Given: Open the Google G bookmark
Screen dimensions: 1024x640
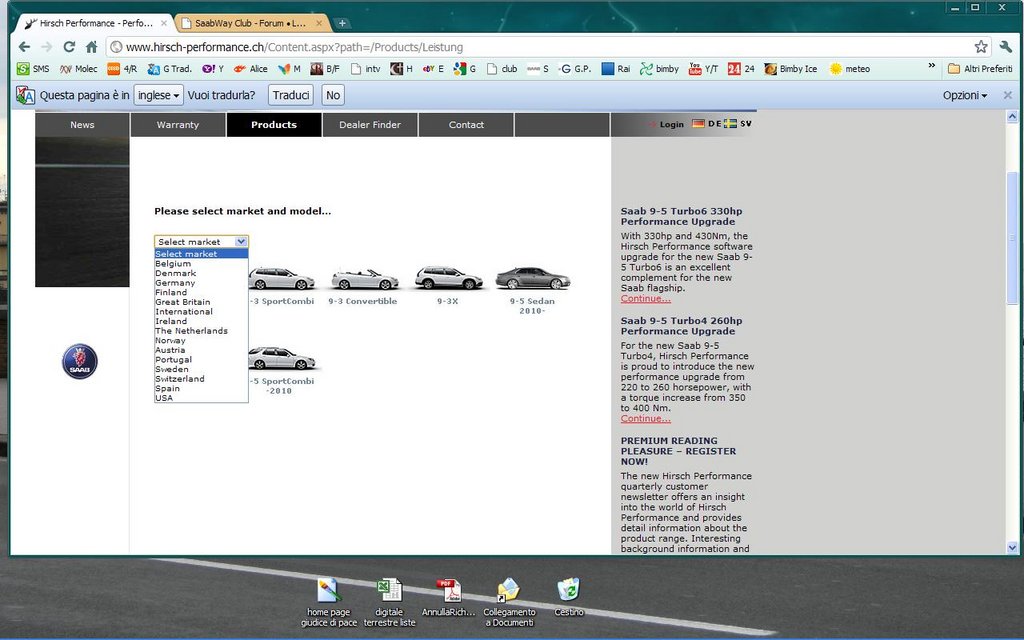Looking at the screenshot, I should click(x=465, y=69).
